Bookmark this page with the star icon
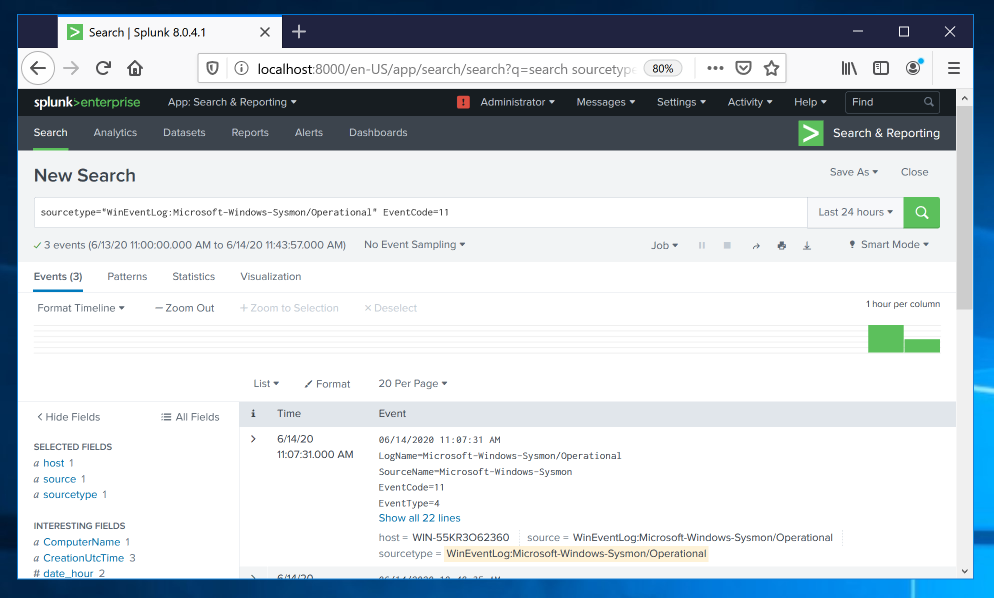This screenshot has width=994, height=598. tap(771, 68)
